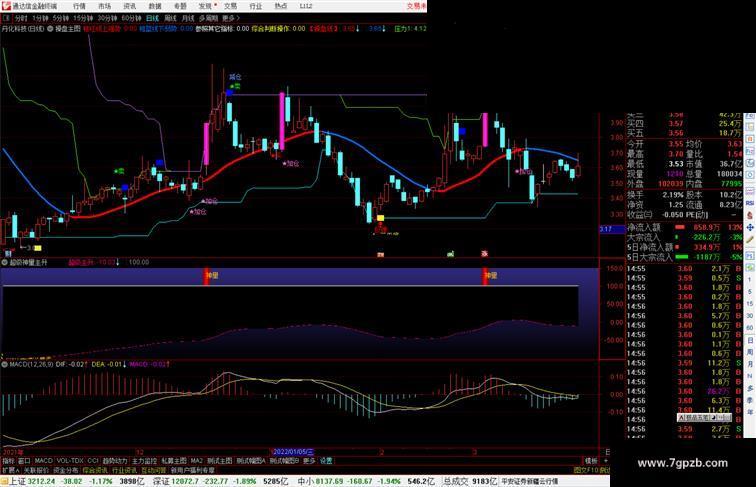Click the gear icon beside MACD(12,26,9)
Screen dimensions: 756x487
click(5, 365)
